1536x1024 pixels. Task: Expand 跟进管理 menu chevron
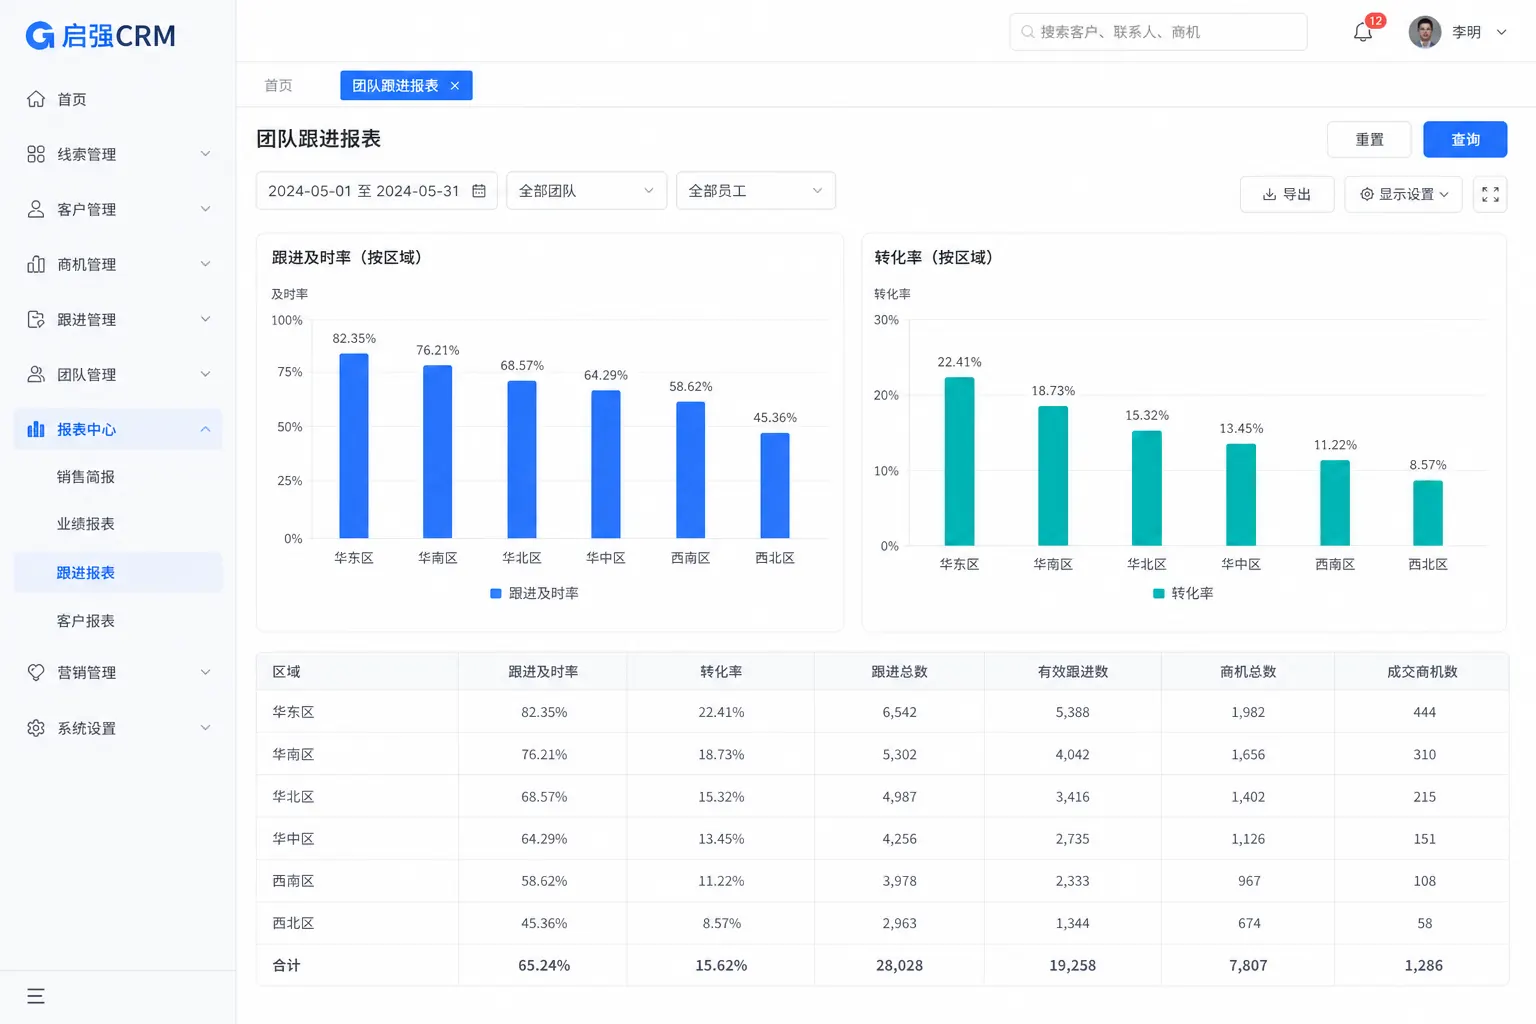[206, 319]
